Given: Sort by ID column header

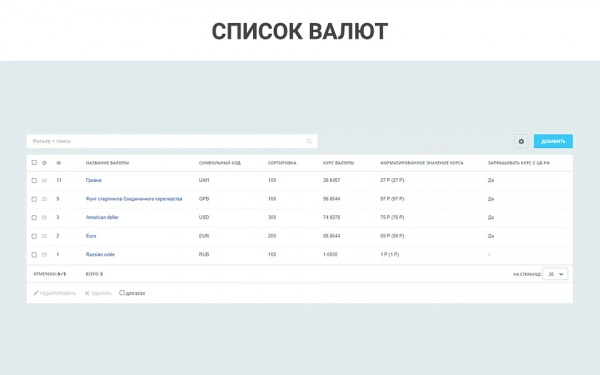Looking at the screenshot, I should pyautogui.click(x=59, y=163).
